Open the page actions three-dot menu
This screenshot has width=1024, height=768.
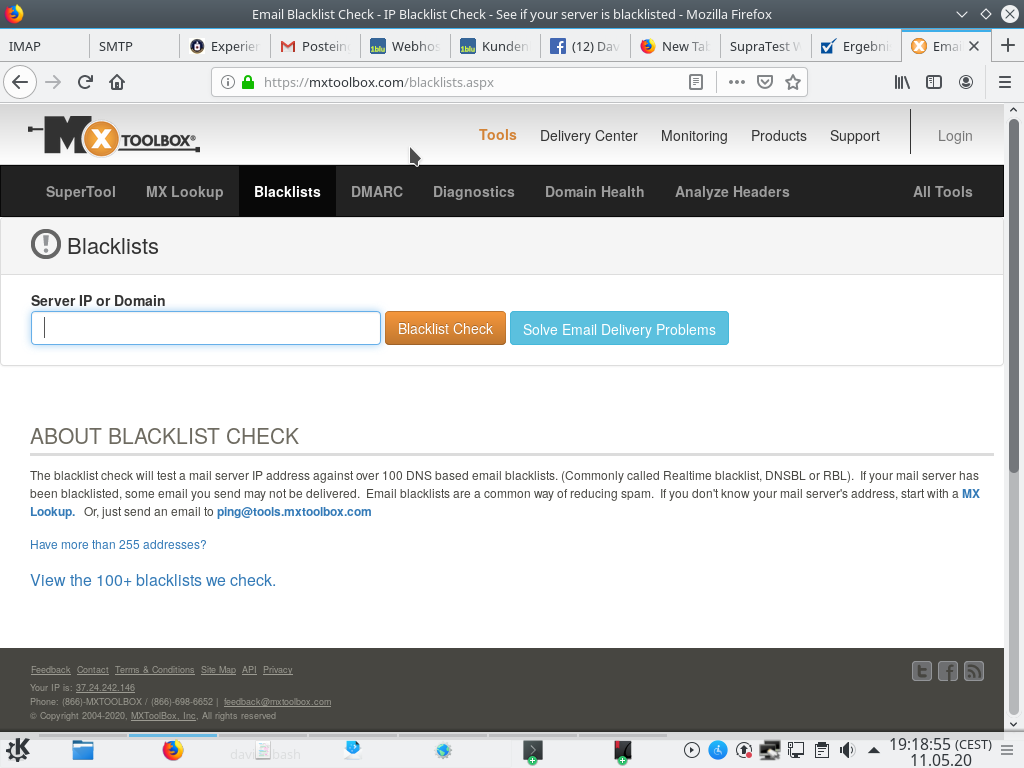pos(737,82)
